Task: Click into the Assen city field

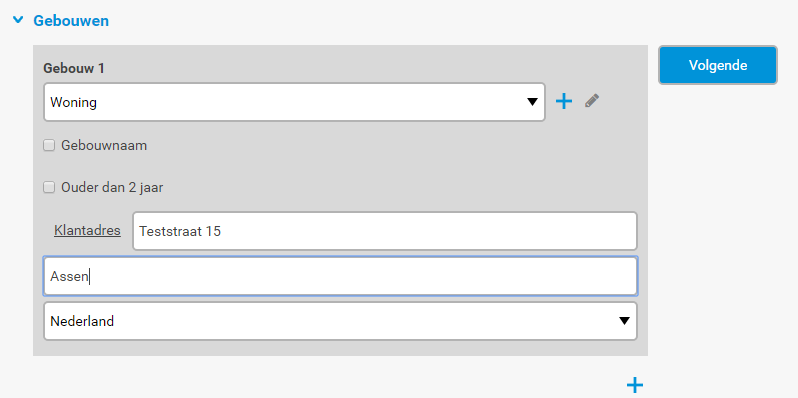Action: (x=340, y=276)
